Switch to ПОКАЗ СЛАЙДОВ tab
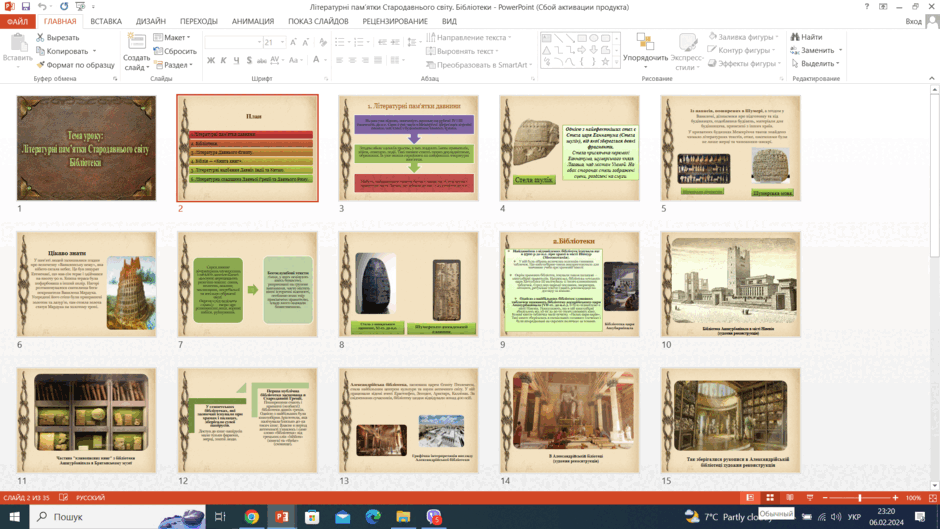Viewport: 940px width, 529px height. (x=318, y=21)
